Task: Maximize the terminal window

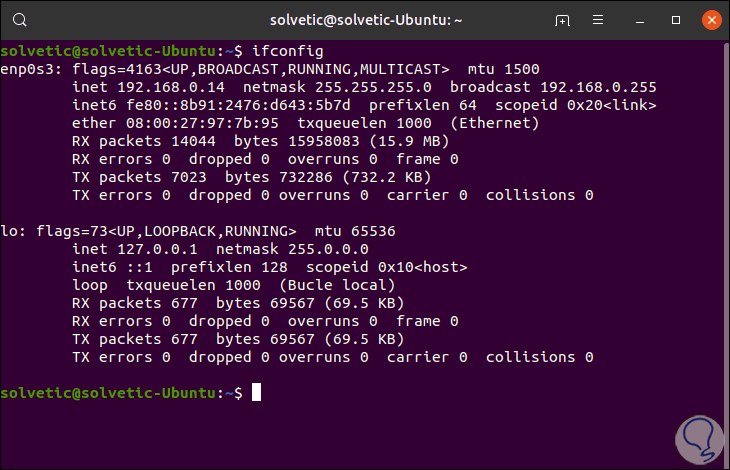Action: [x=675, y=20]
